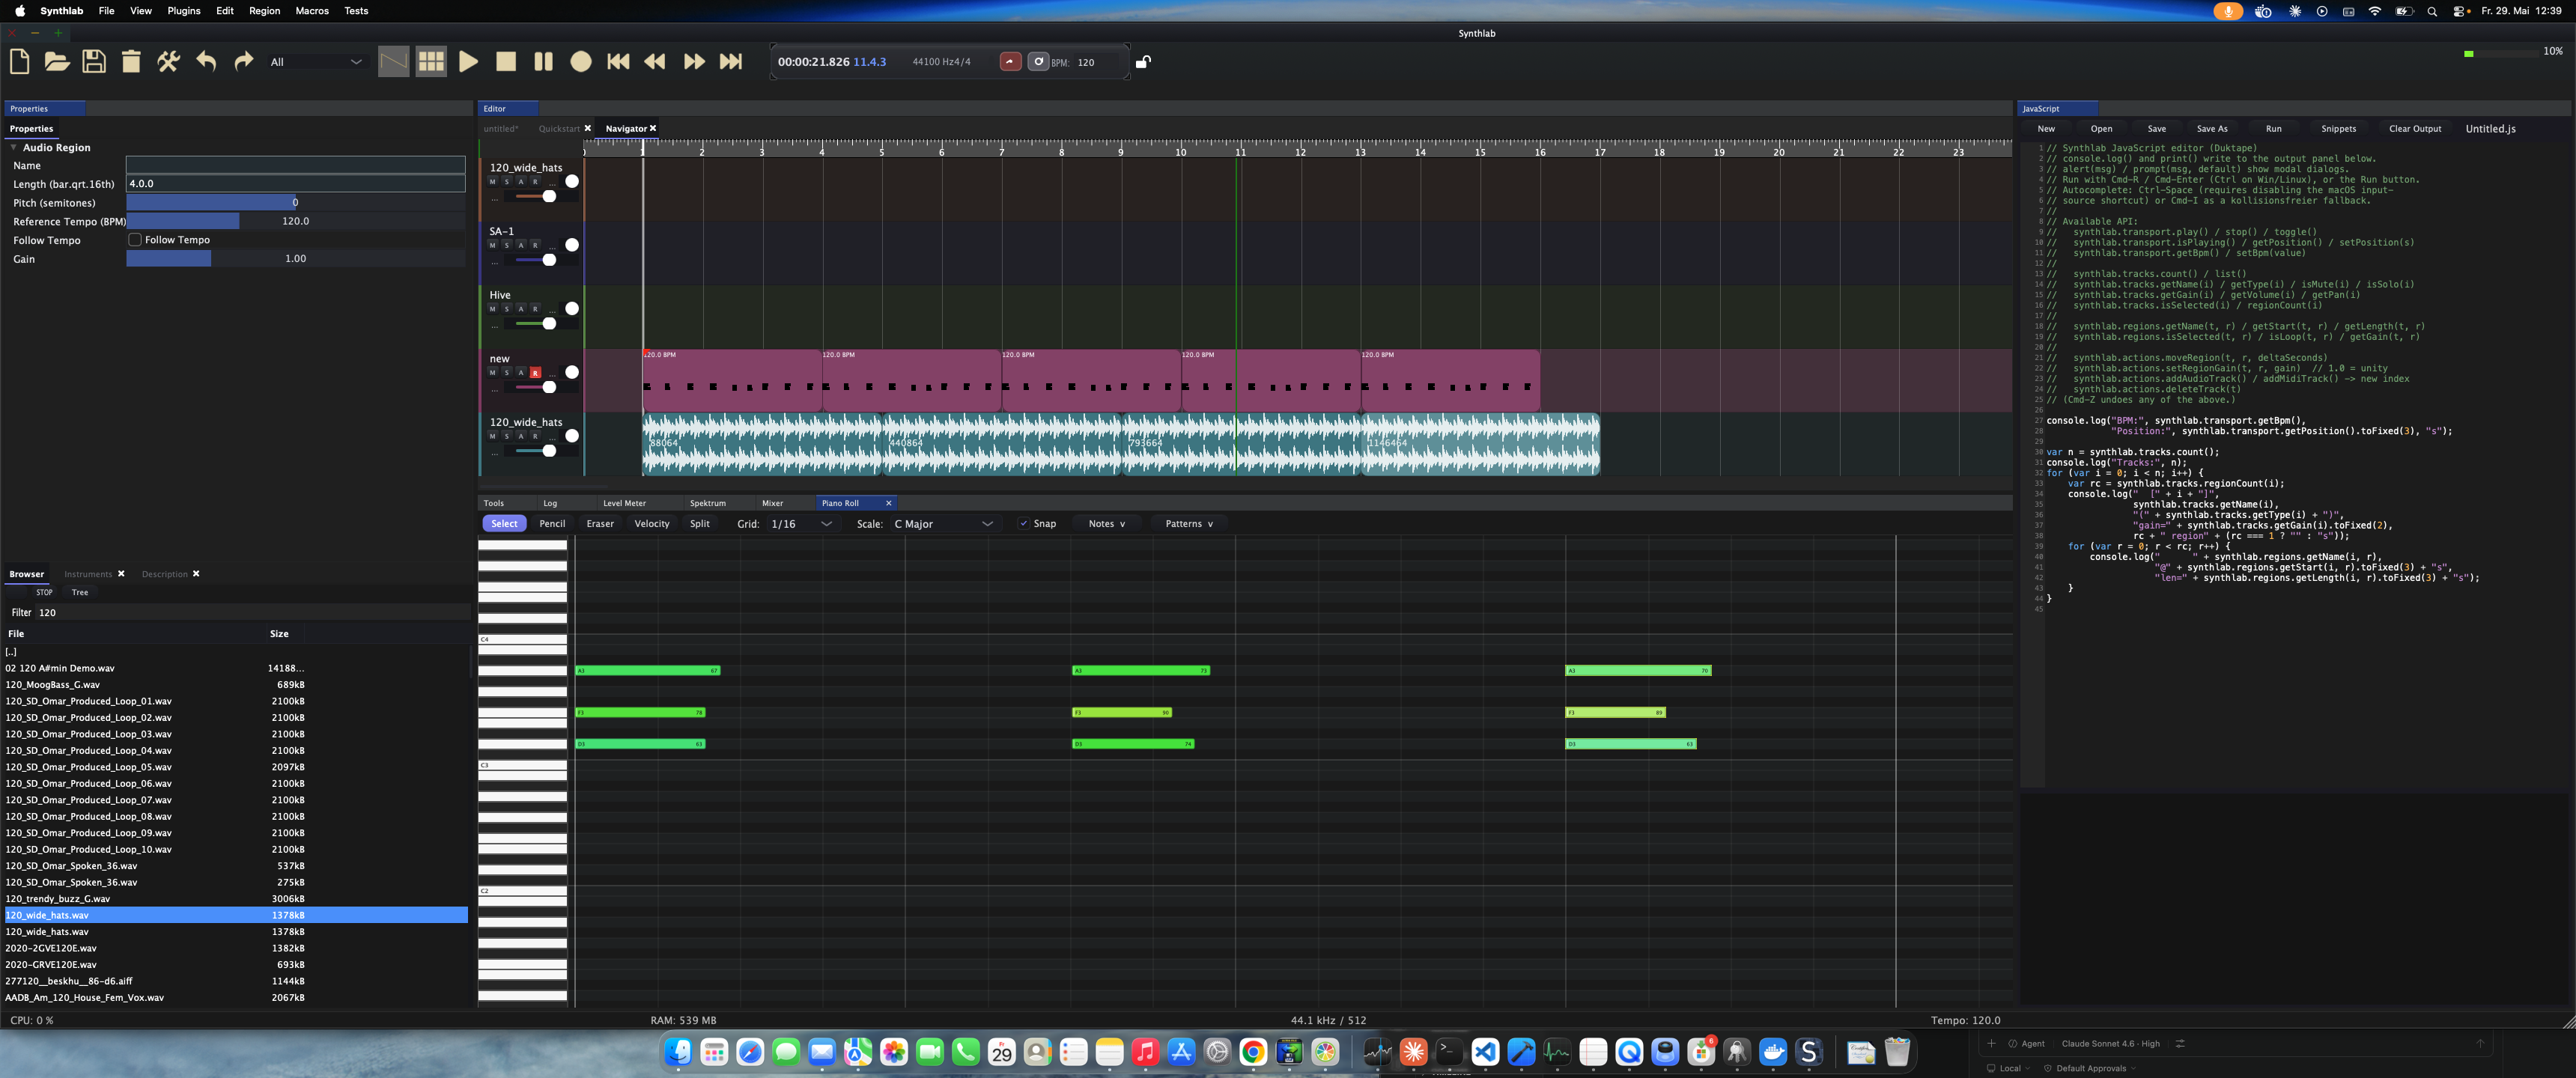The image size is (2576, 1078).
Task: Arm record R on the Hive track
Action: [x=535, y=309]
